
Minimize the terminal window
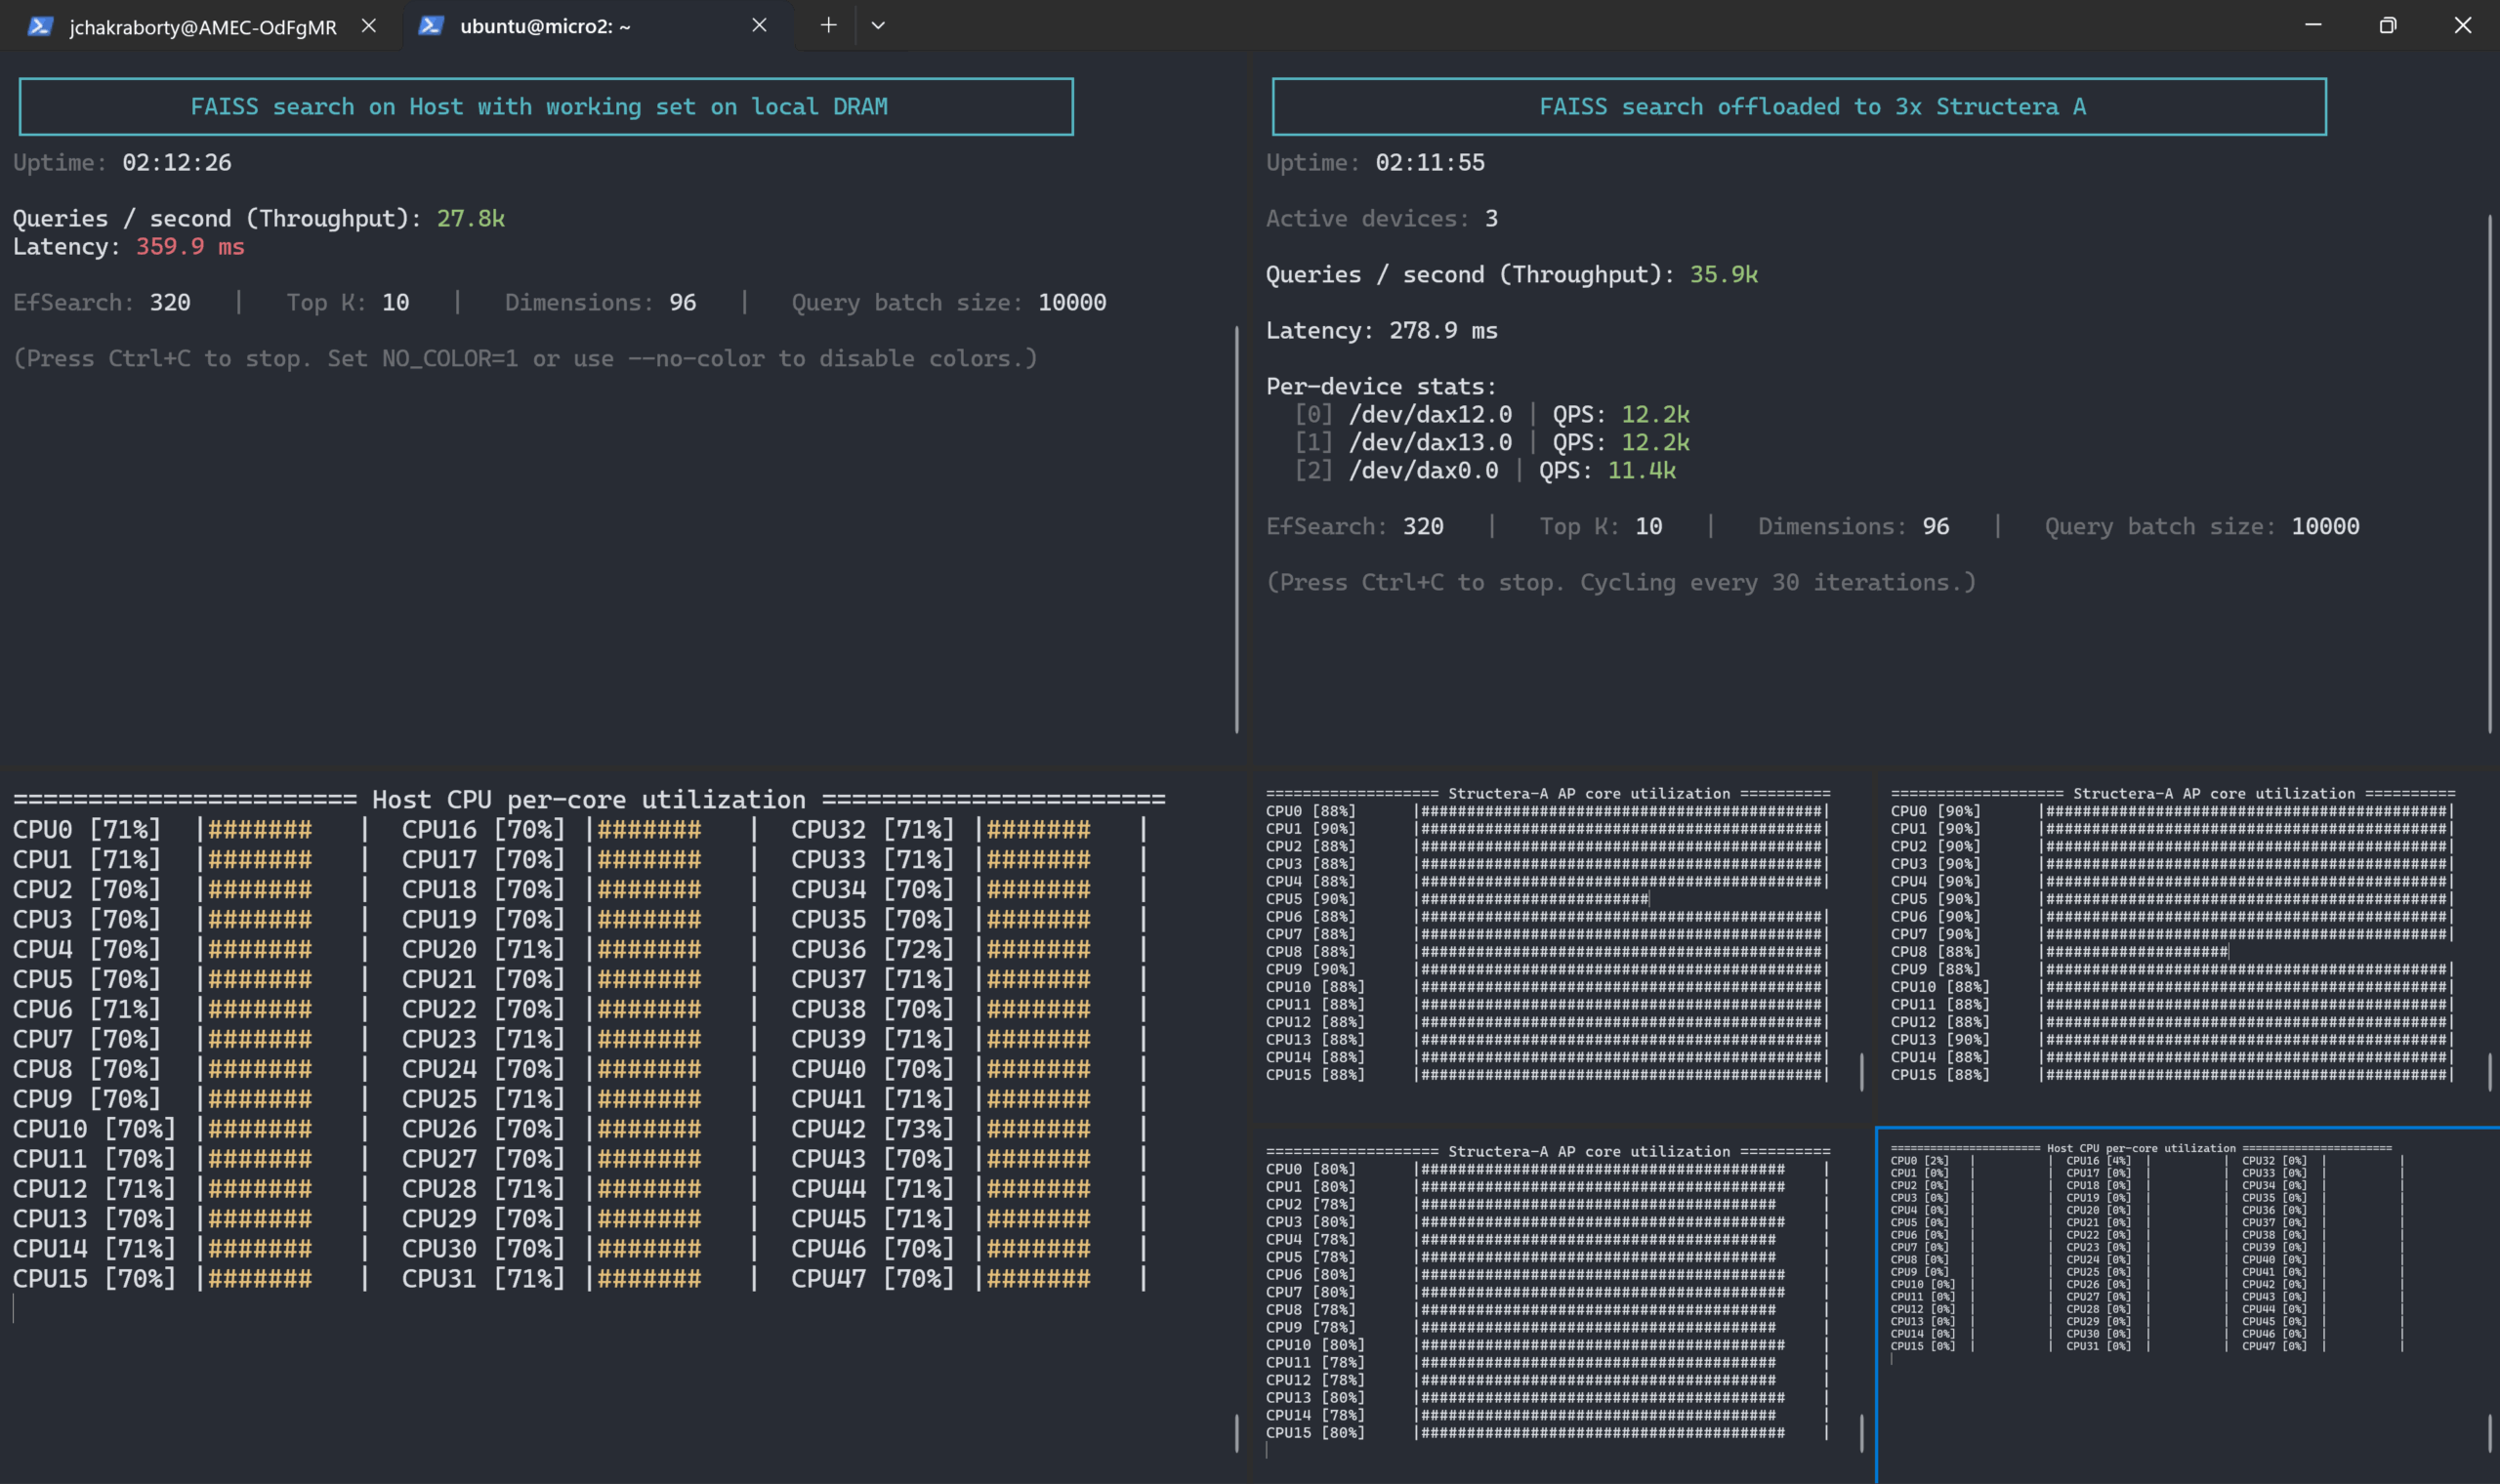point(2313,26)
